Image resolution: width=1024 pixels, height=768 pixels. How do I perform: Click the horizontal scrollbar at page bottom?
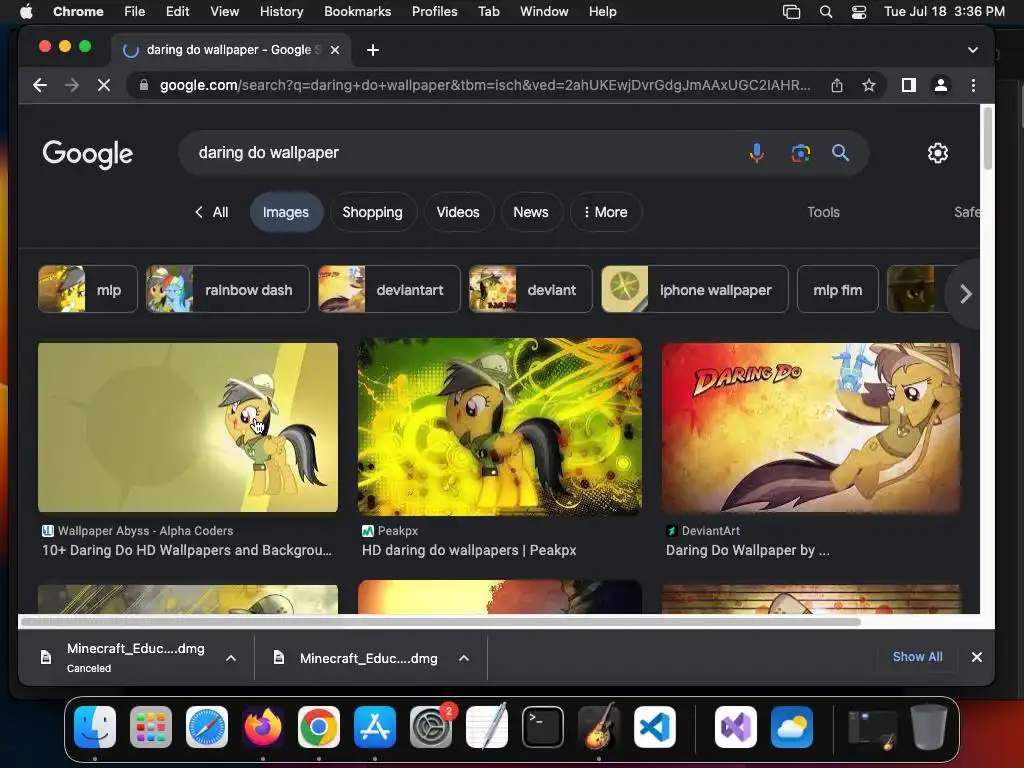tap(441, 622)
